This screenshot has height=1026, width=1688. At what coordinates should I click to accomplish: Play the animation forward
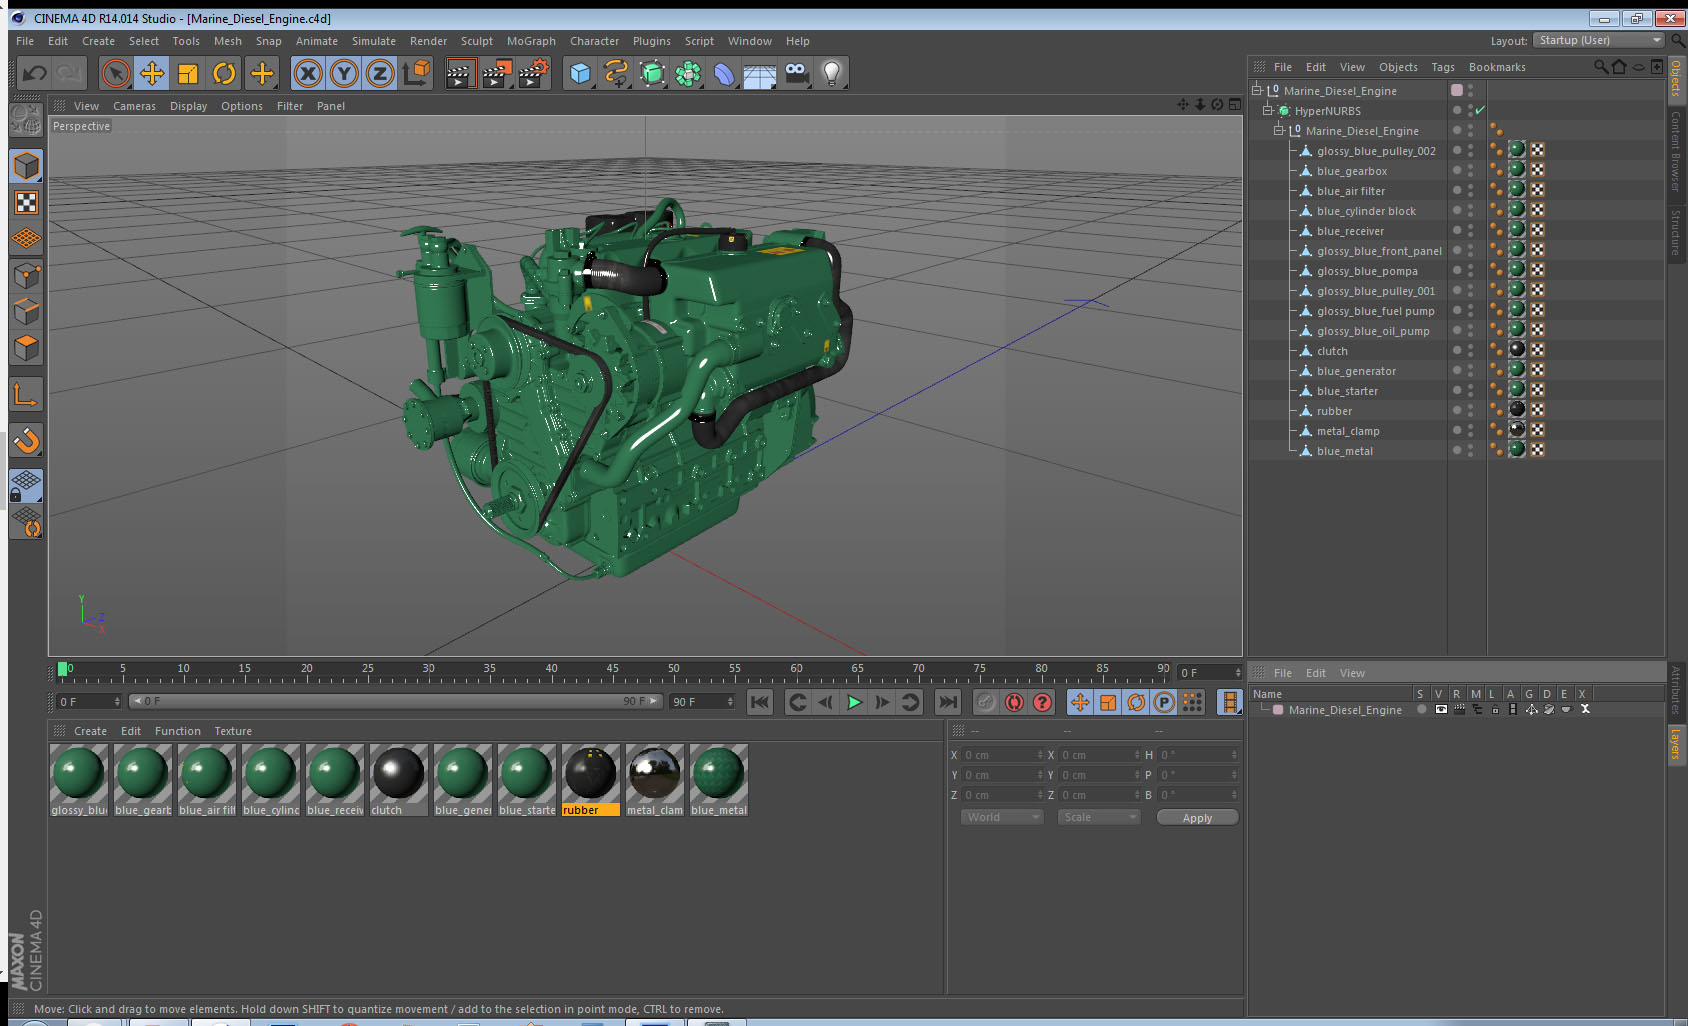coord(854,702)
